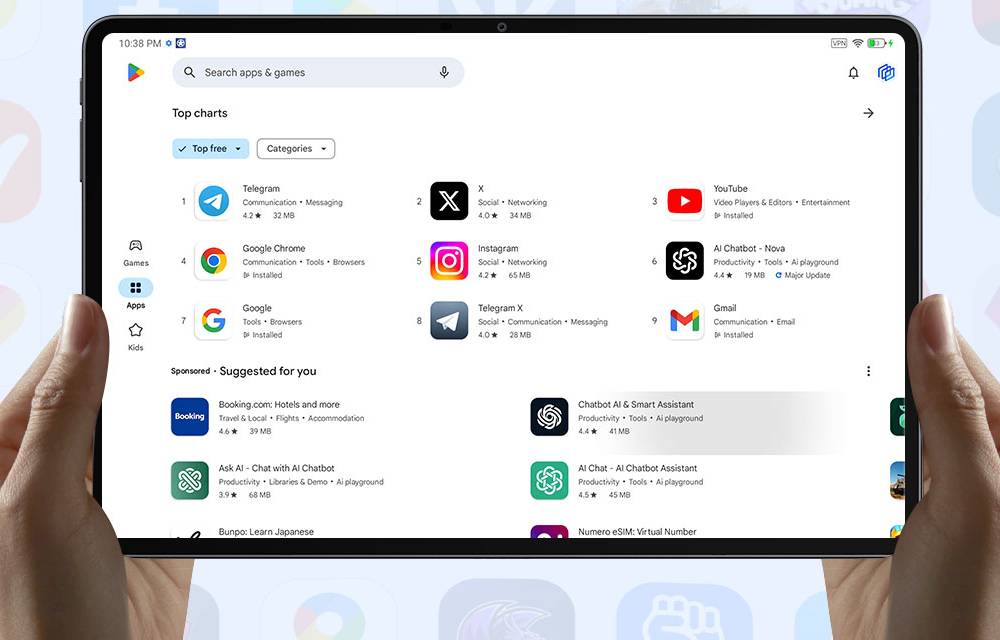Open more options for Suggested for you

868,371
